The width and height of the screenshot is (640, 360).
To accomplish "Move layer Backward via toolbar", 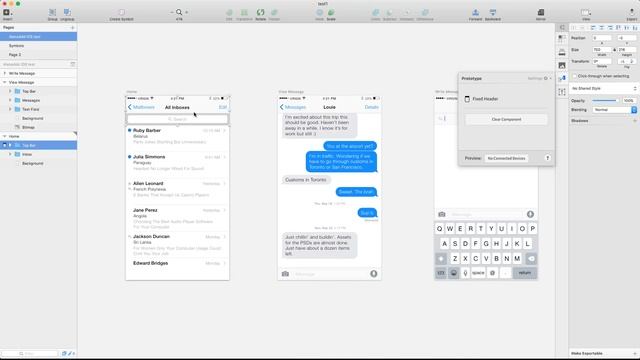I will [x=493, y=13].
